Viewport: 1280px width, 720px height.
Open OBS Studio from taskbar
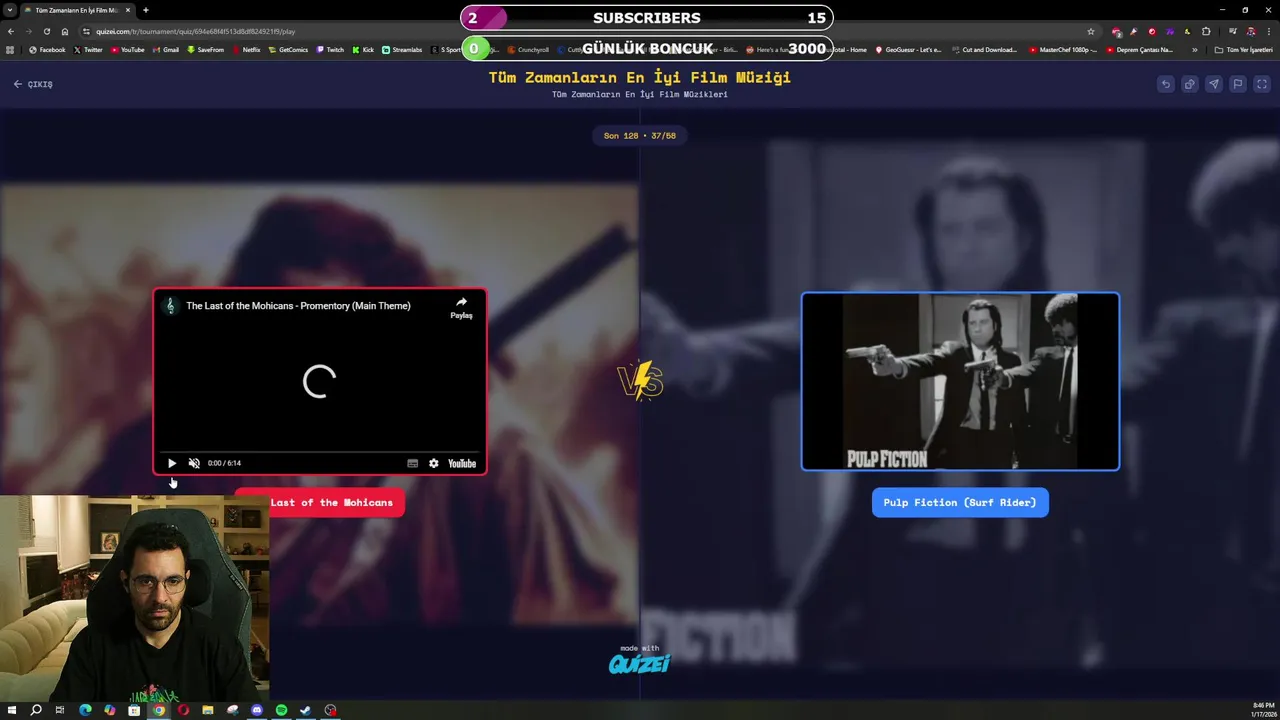pyautogui.click(x=330, y=710)
